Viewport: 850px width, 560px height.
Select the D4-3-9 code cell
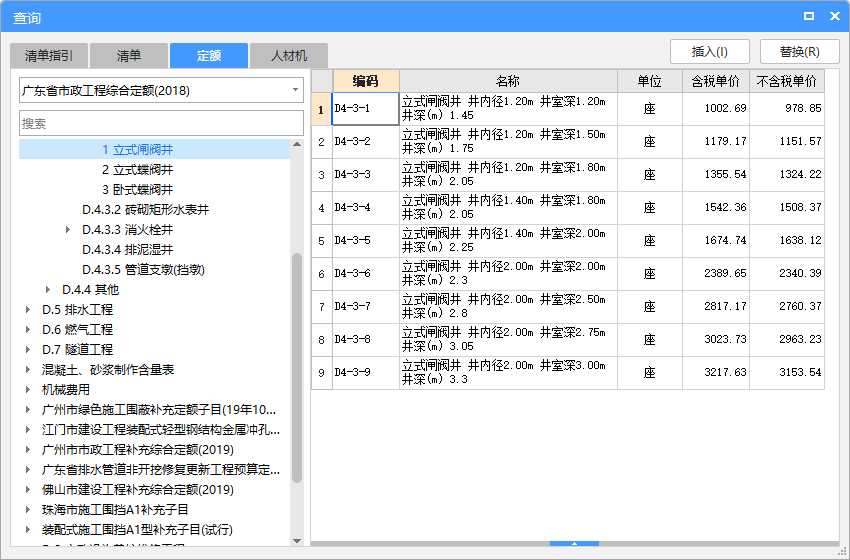tap(366, 373)
